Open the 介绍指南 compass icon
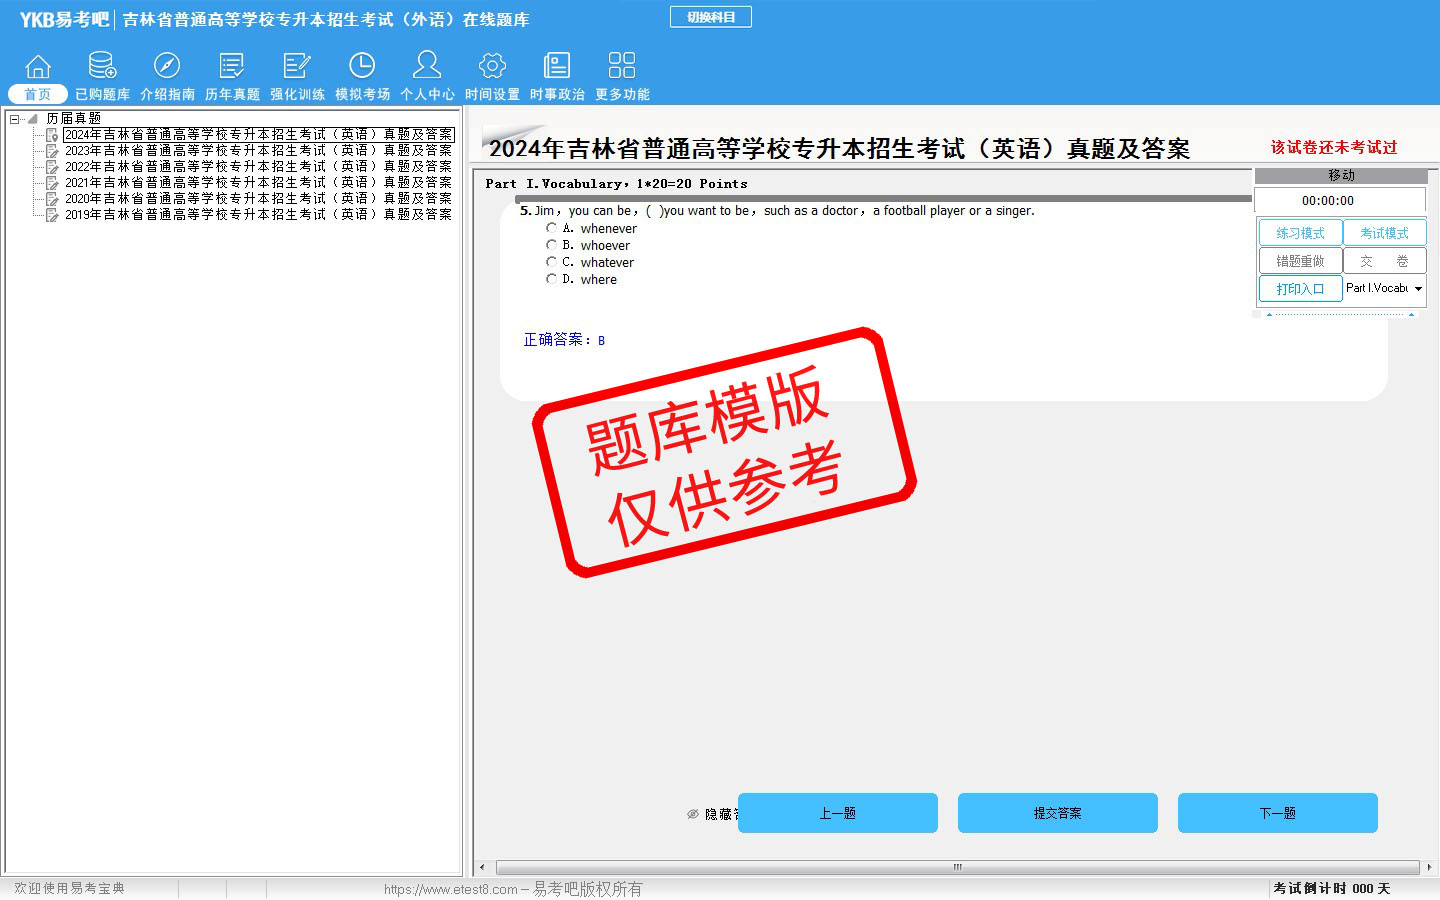This screenshot has width=1440, height=900. pyautogui.click(x=167, y=67)
